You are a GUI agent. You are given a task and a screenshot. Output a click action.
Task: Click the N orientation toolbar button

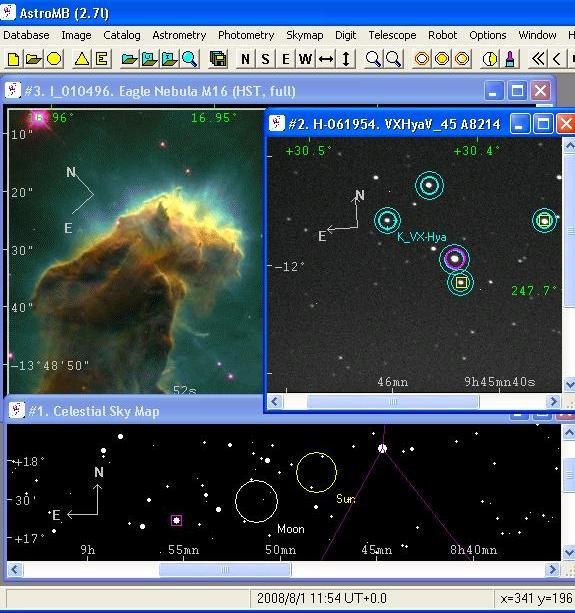[x=245, y=59]
